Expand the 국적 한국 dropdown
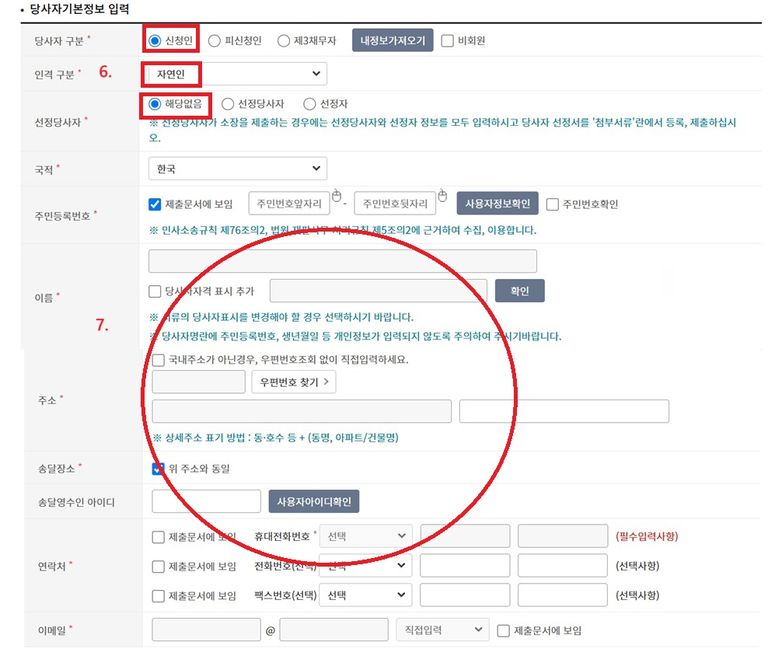 pyautogui.click(x=236, y=169)
